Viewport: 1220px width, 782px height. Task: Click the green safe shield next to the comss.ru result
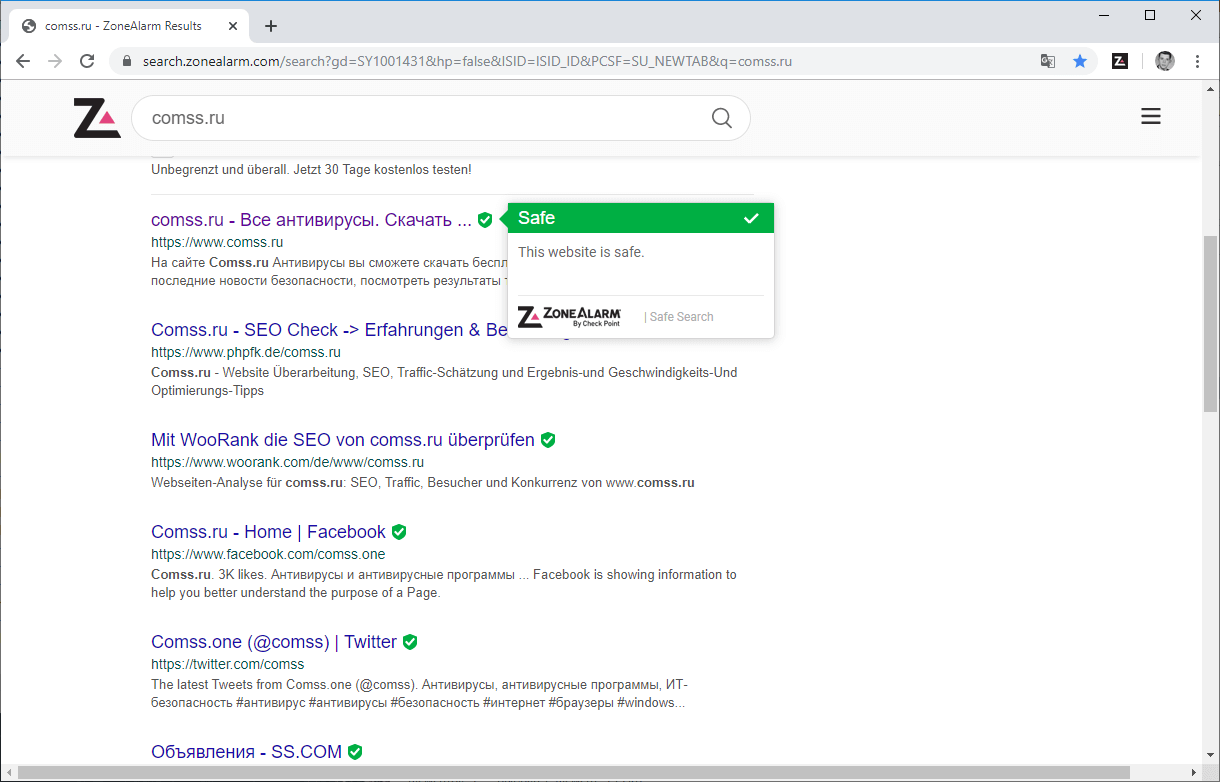pos(485,220)
